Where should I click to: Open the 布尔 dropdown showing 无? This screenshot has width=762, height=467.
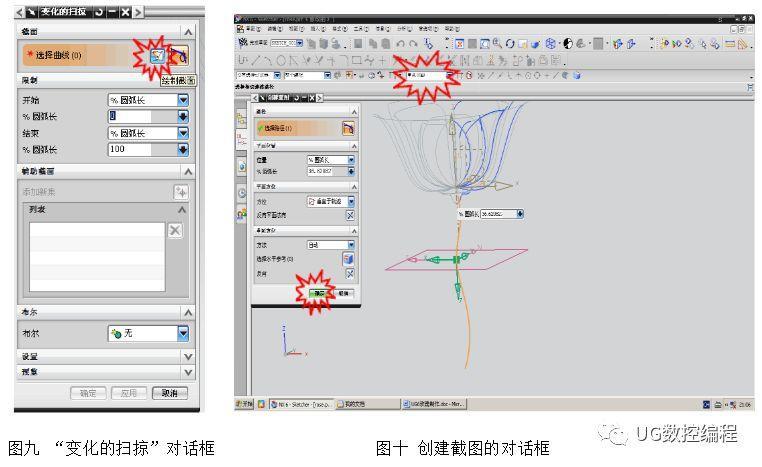pyautogui.click(x=183, y=333)
